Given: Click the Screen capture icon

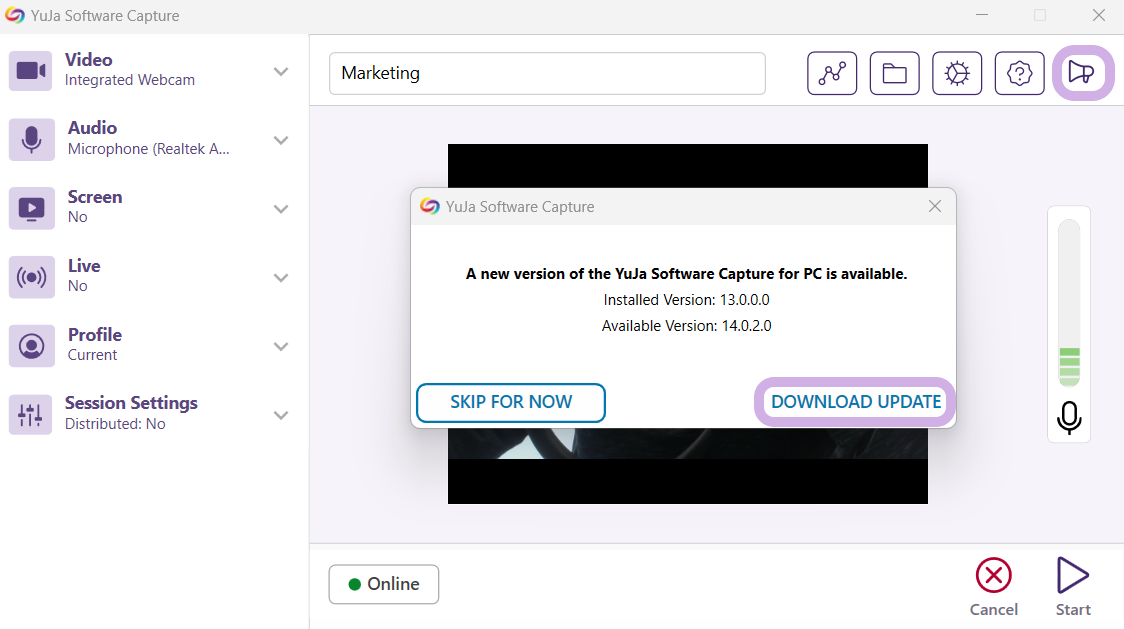Looking at the screenshot, I should click(31, 208).
